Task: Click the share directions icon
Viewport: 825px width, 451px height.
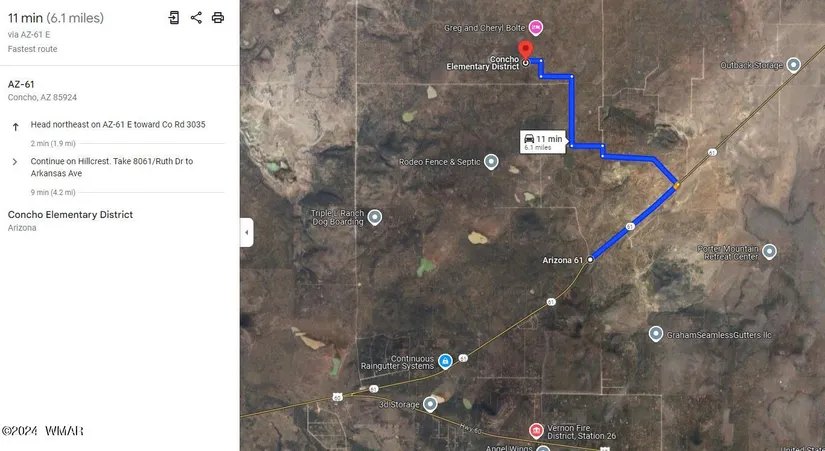Action: coord(196,17)
